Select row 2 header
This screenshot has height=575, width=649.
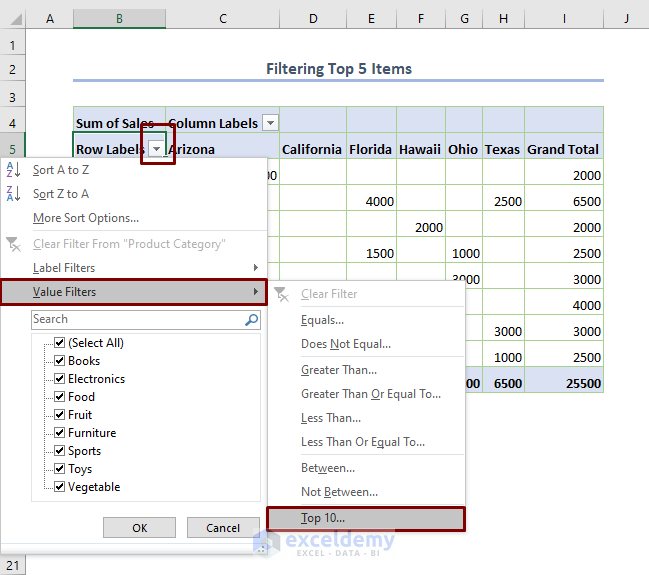pos(12,69)
